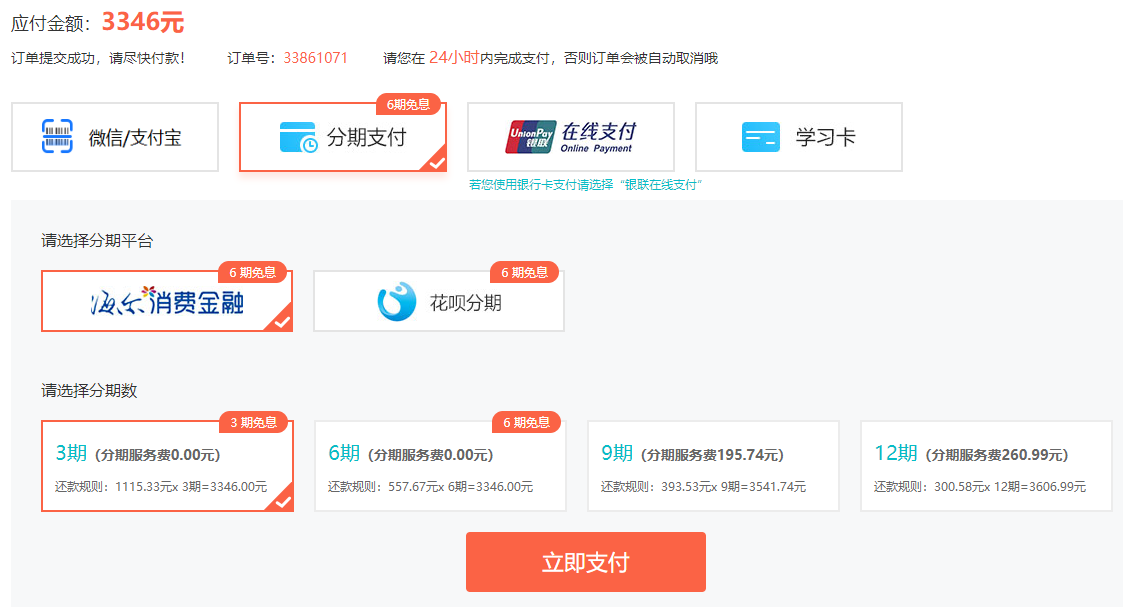Click 分期服务费260.99元 fee text

point(997,455)
